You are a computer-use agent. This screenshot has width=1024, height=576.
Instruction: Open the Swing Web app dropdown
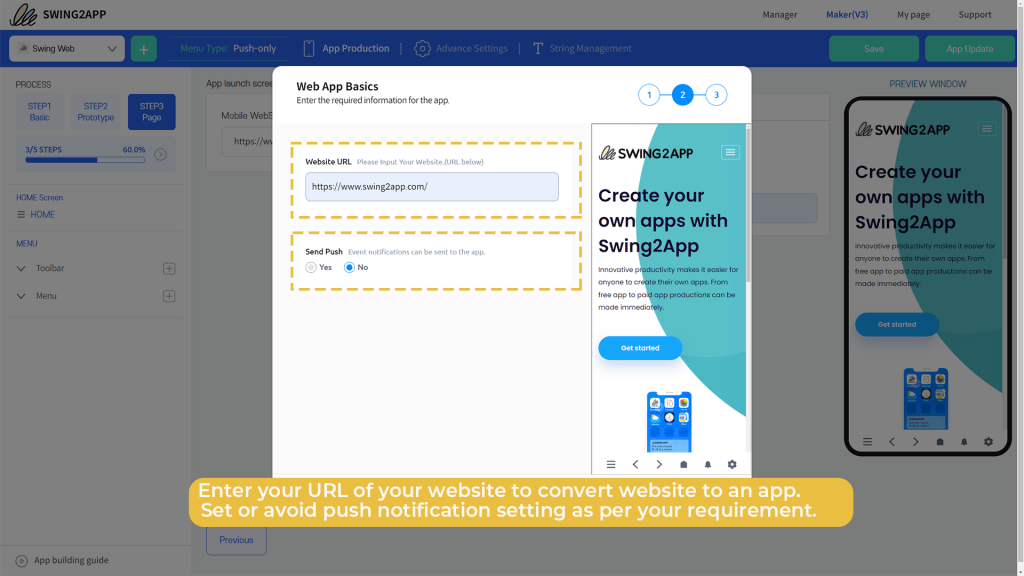[x=67, y=49]
